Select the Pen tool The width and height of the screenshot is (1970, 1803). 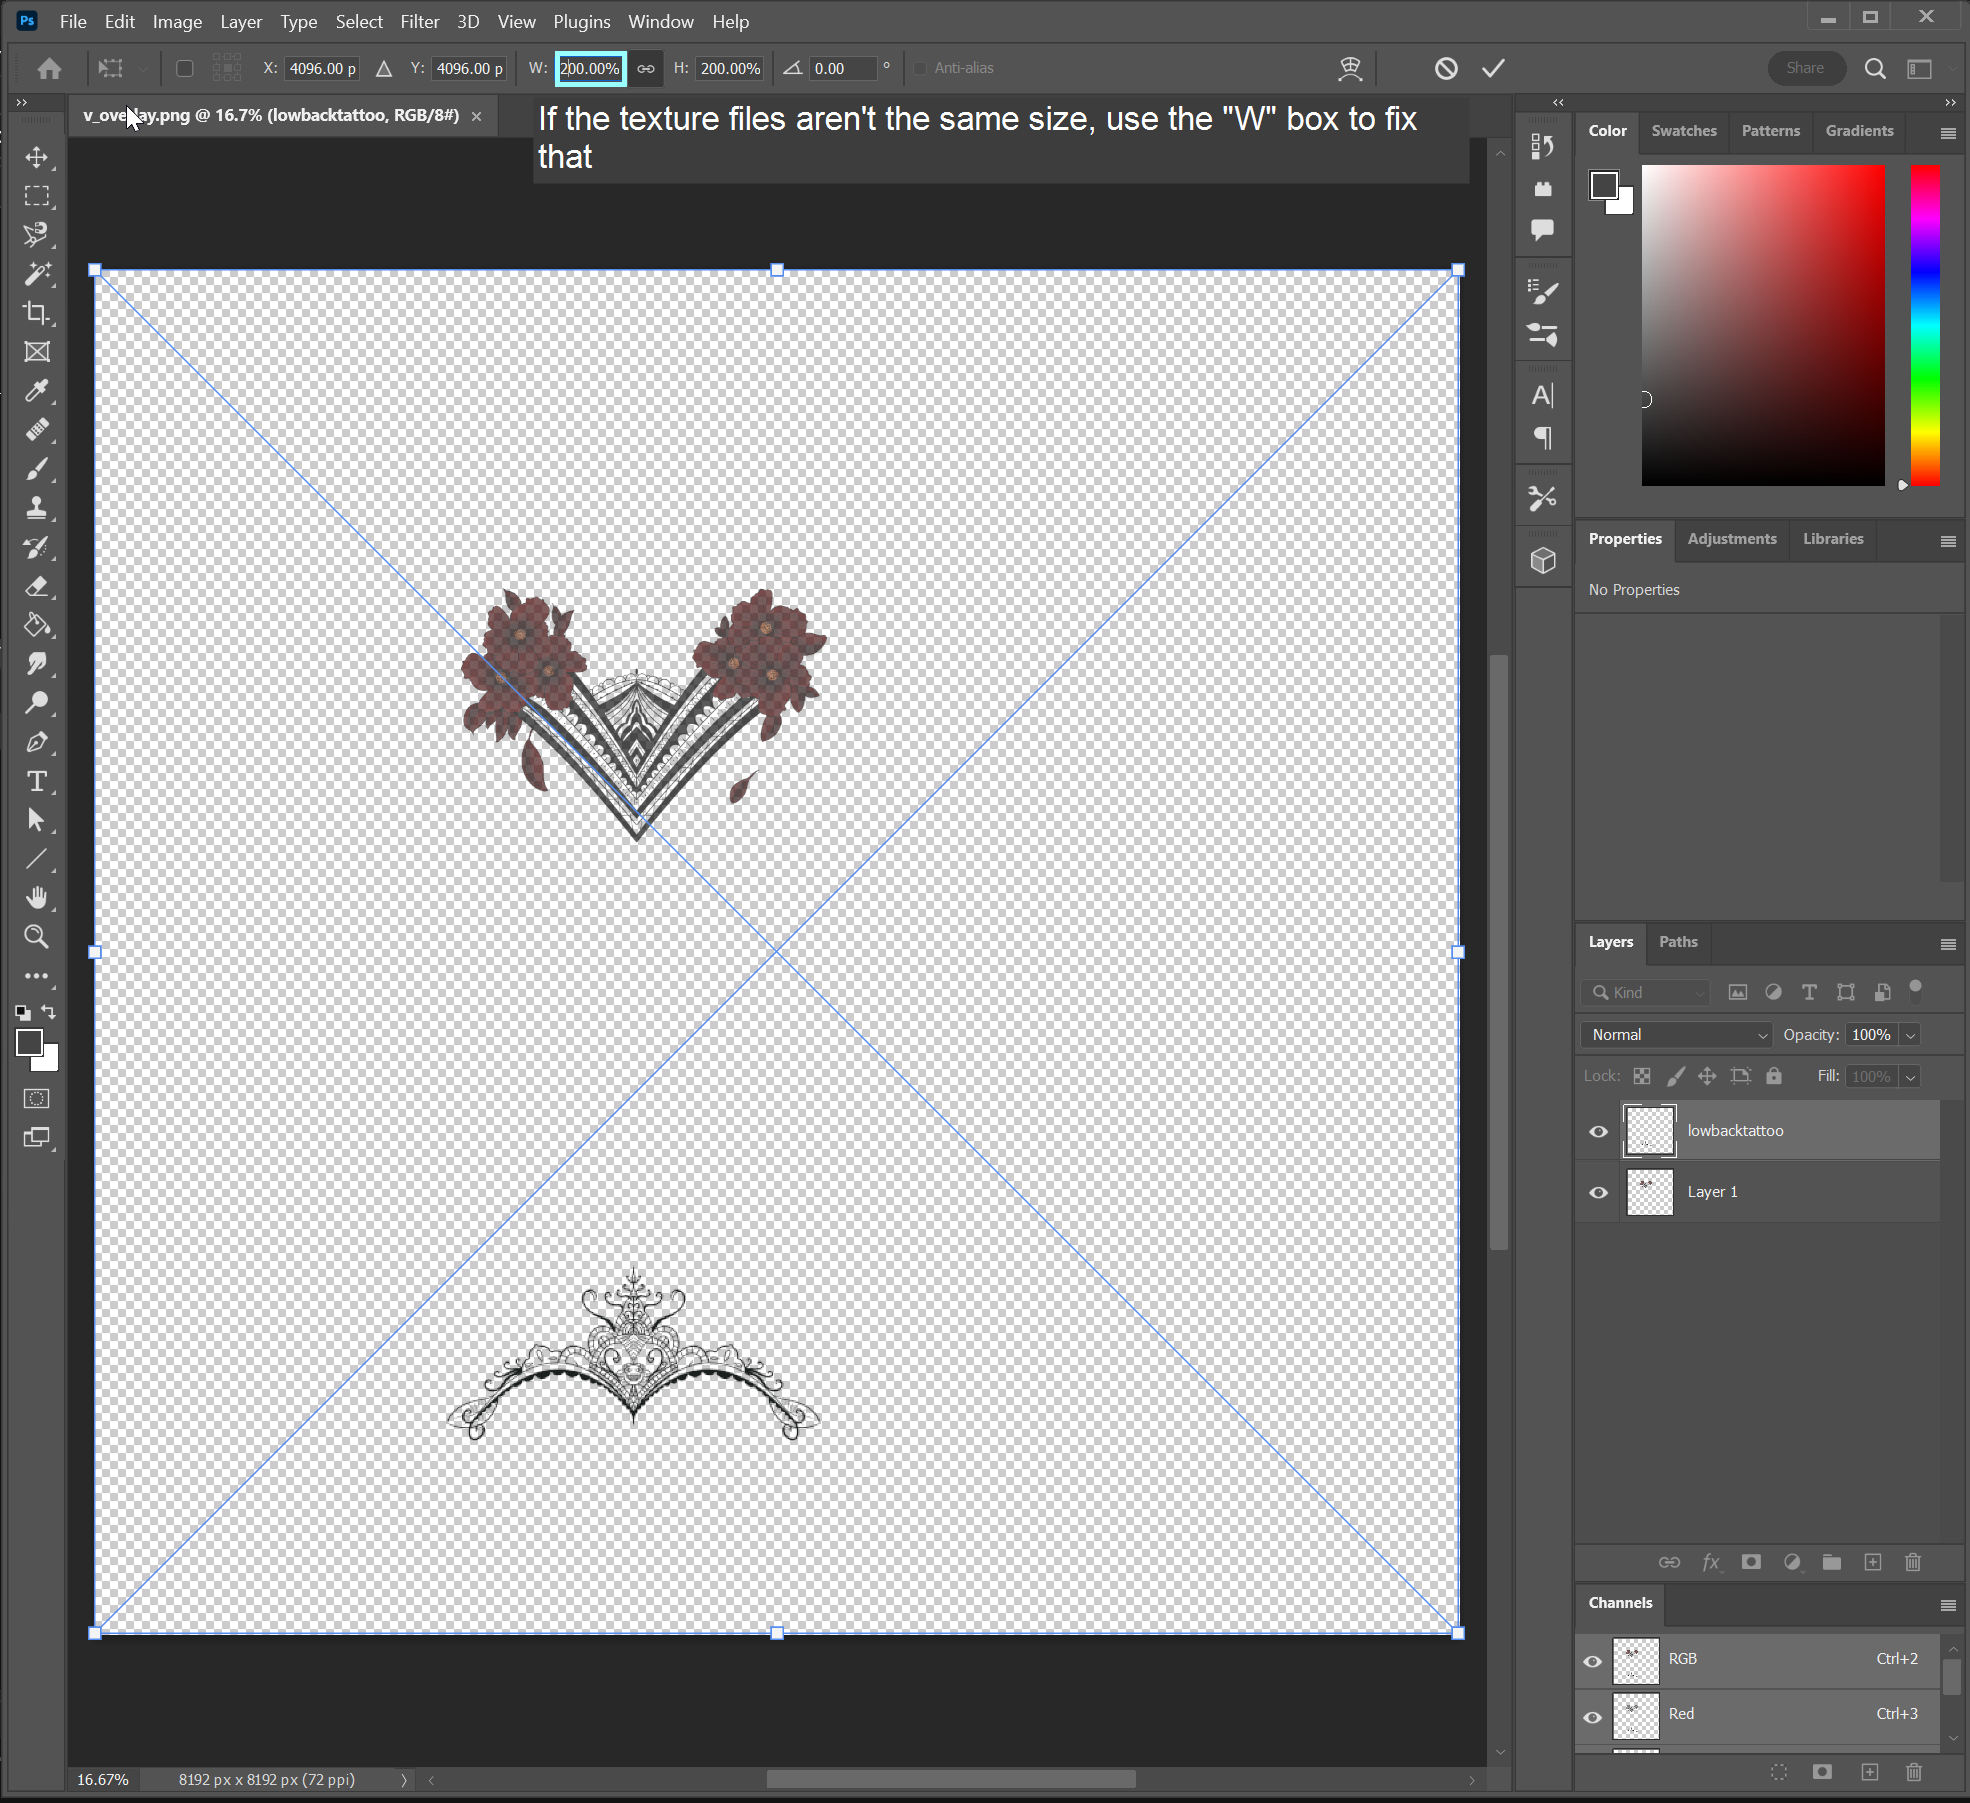(37, 742)
